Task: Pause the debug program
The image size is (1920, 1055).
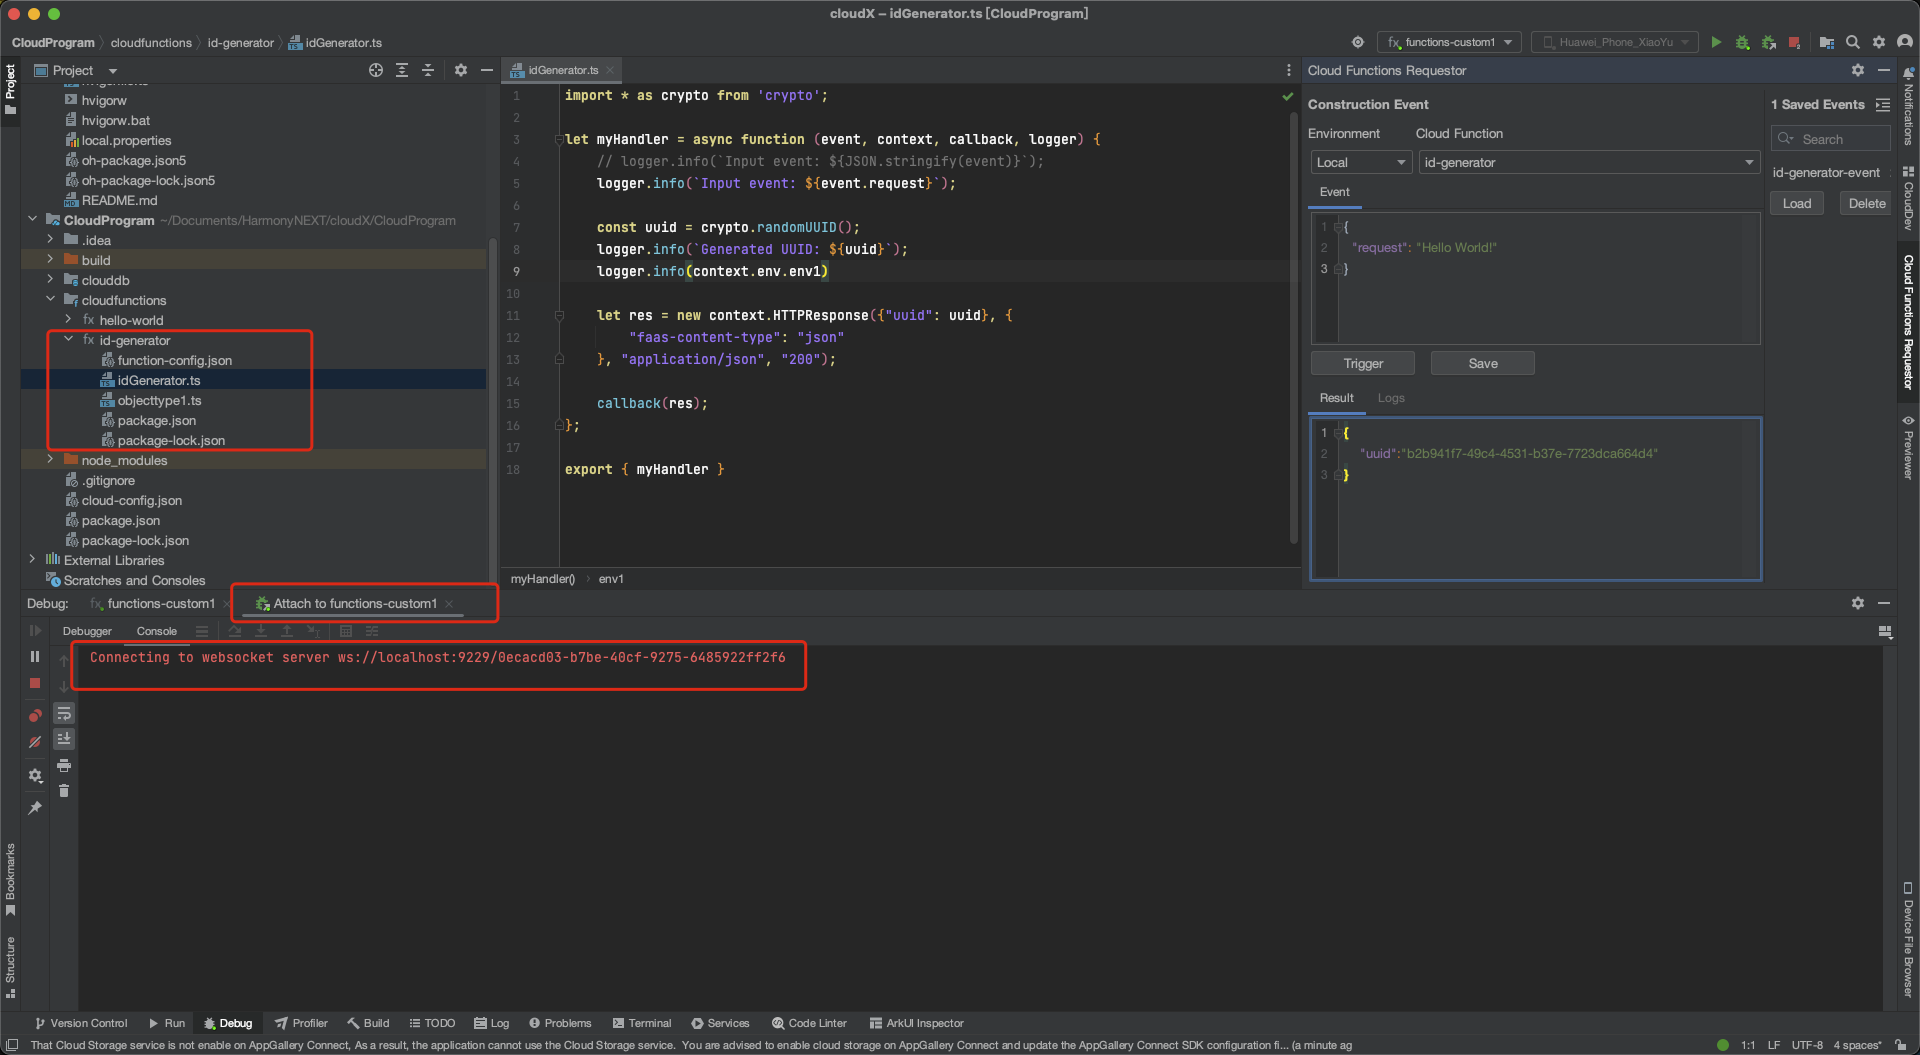Action: coord(35,657)
